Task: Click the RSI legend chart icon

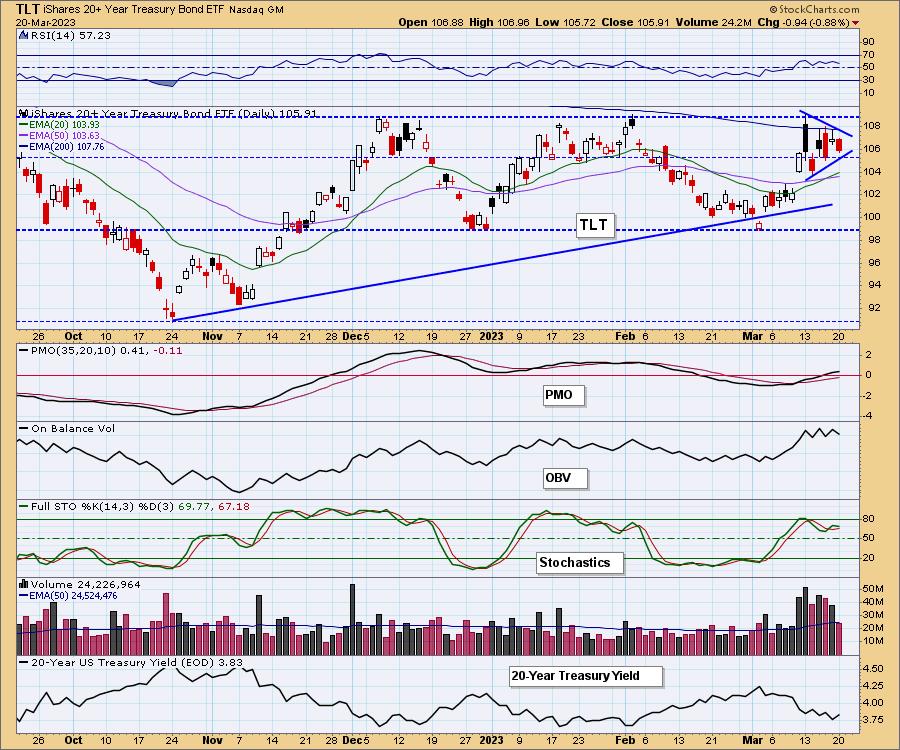Action: (x=24, y=35)
